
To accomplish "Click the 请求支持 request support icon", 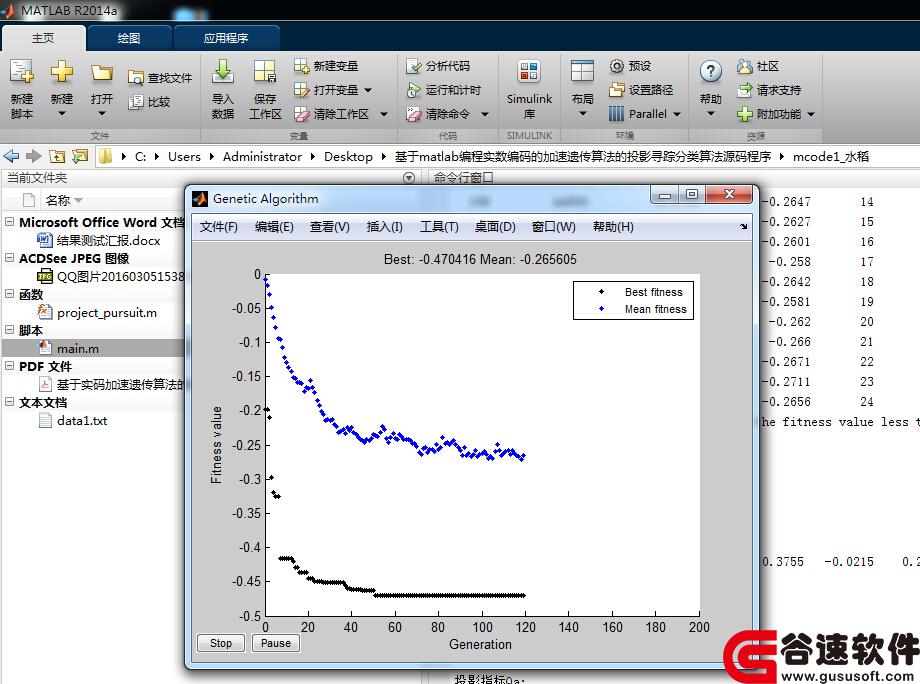I will tap(745, 90).
